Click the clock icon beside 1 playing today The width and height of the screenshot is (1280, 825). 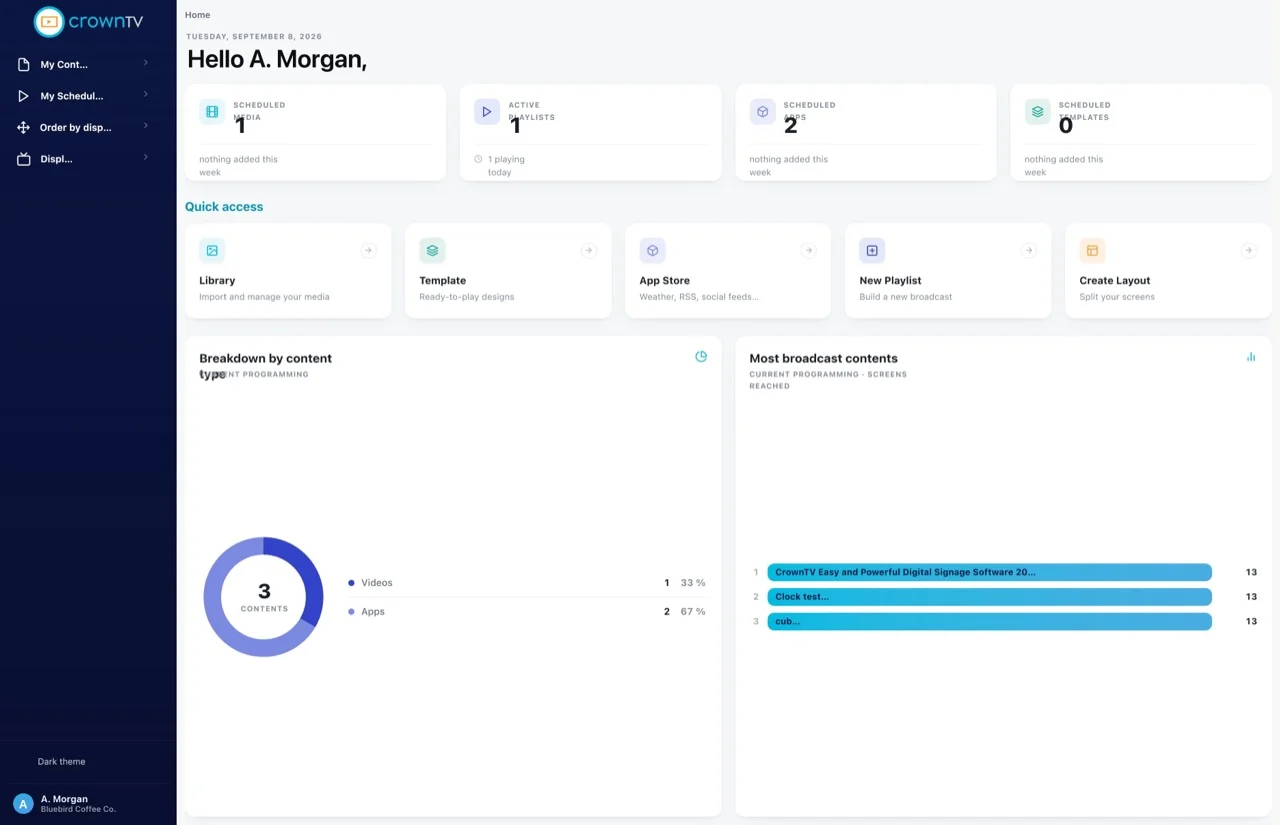click(x=478, y=159)
